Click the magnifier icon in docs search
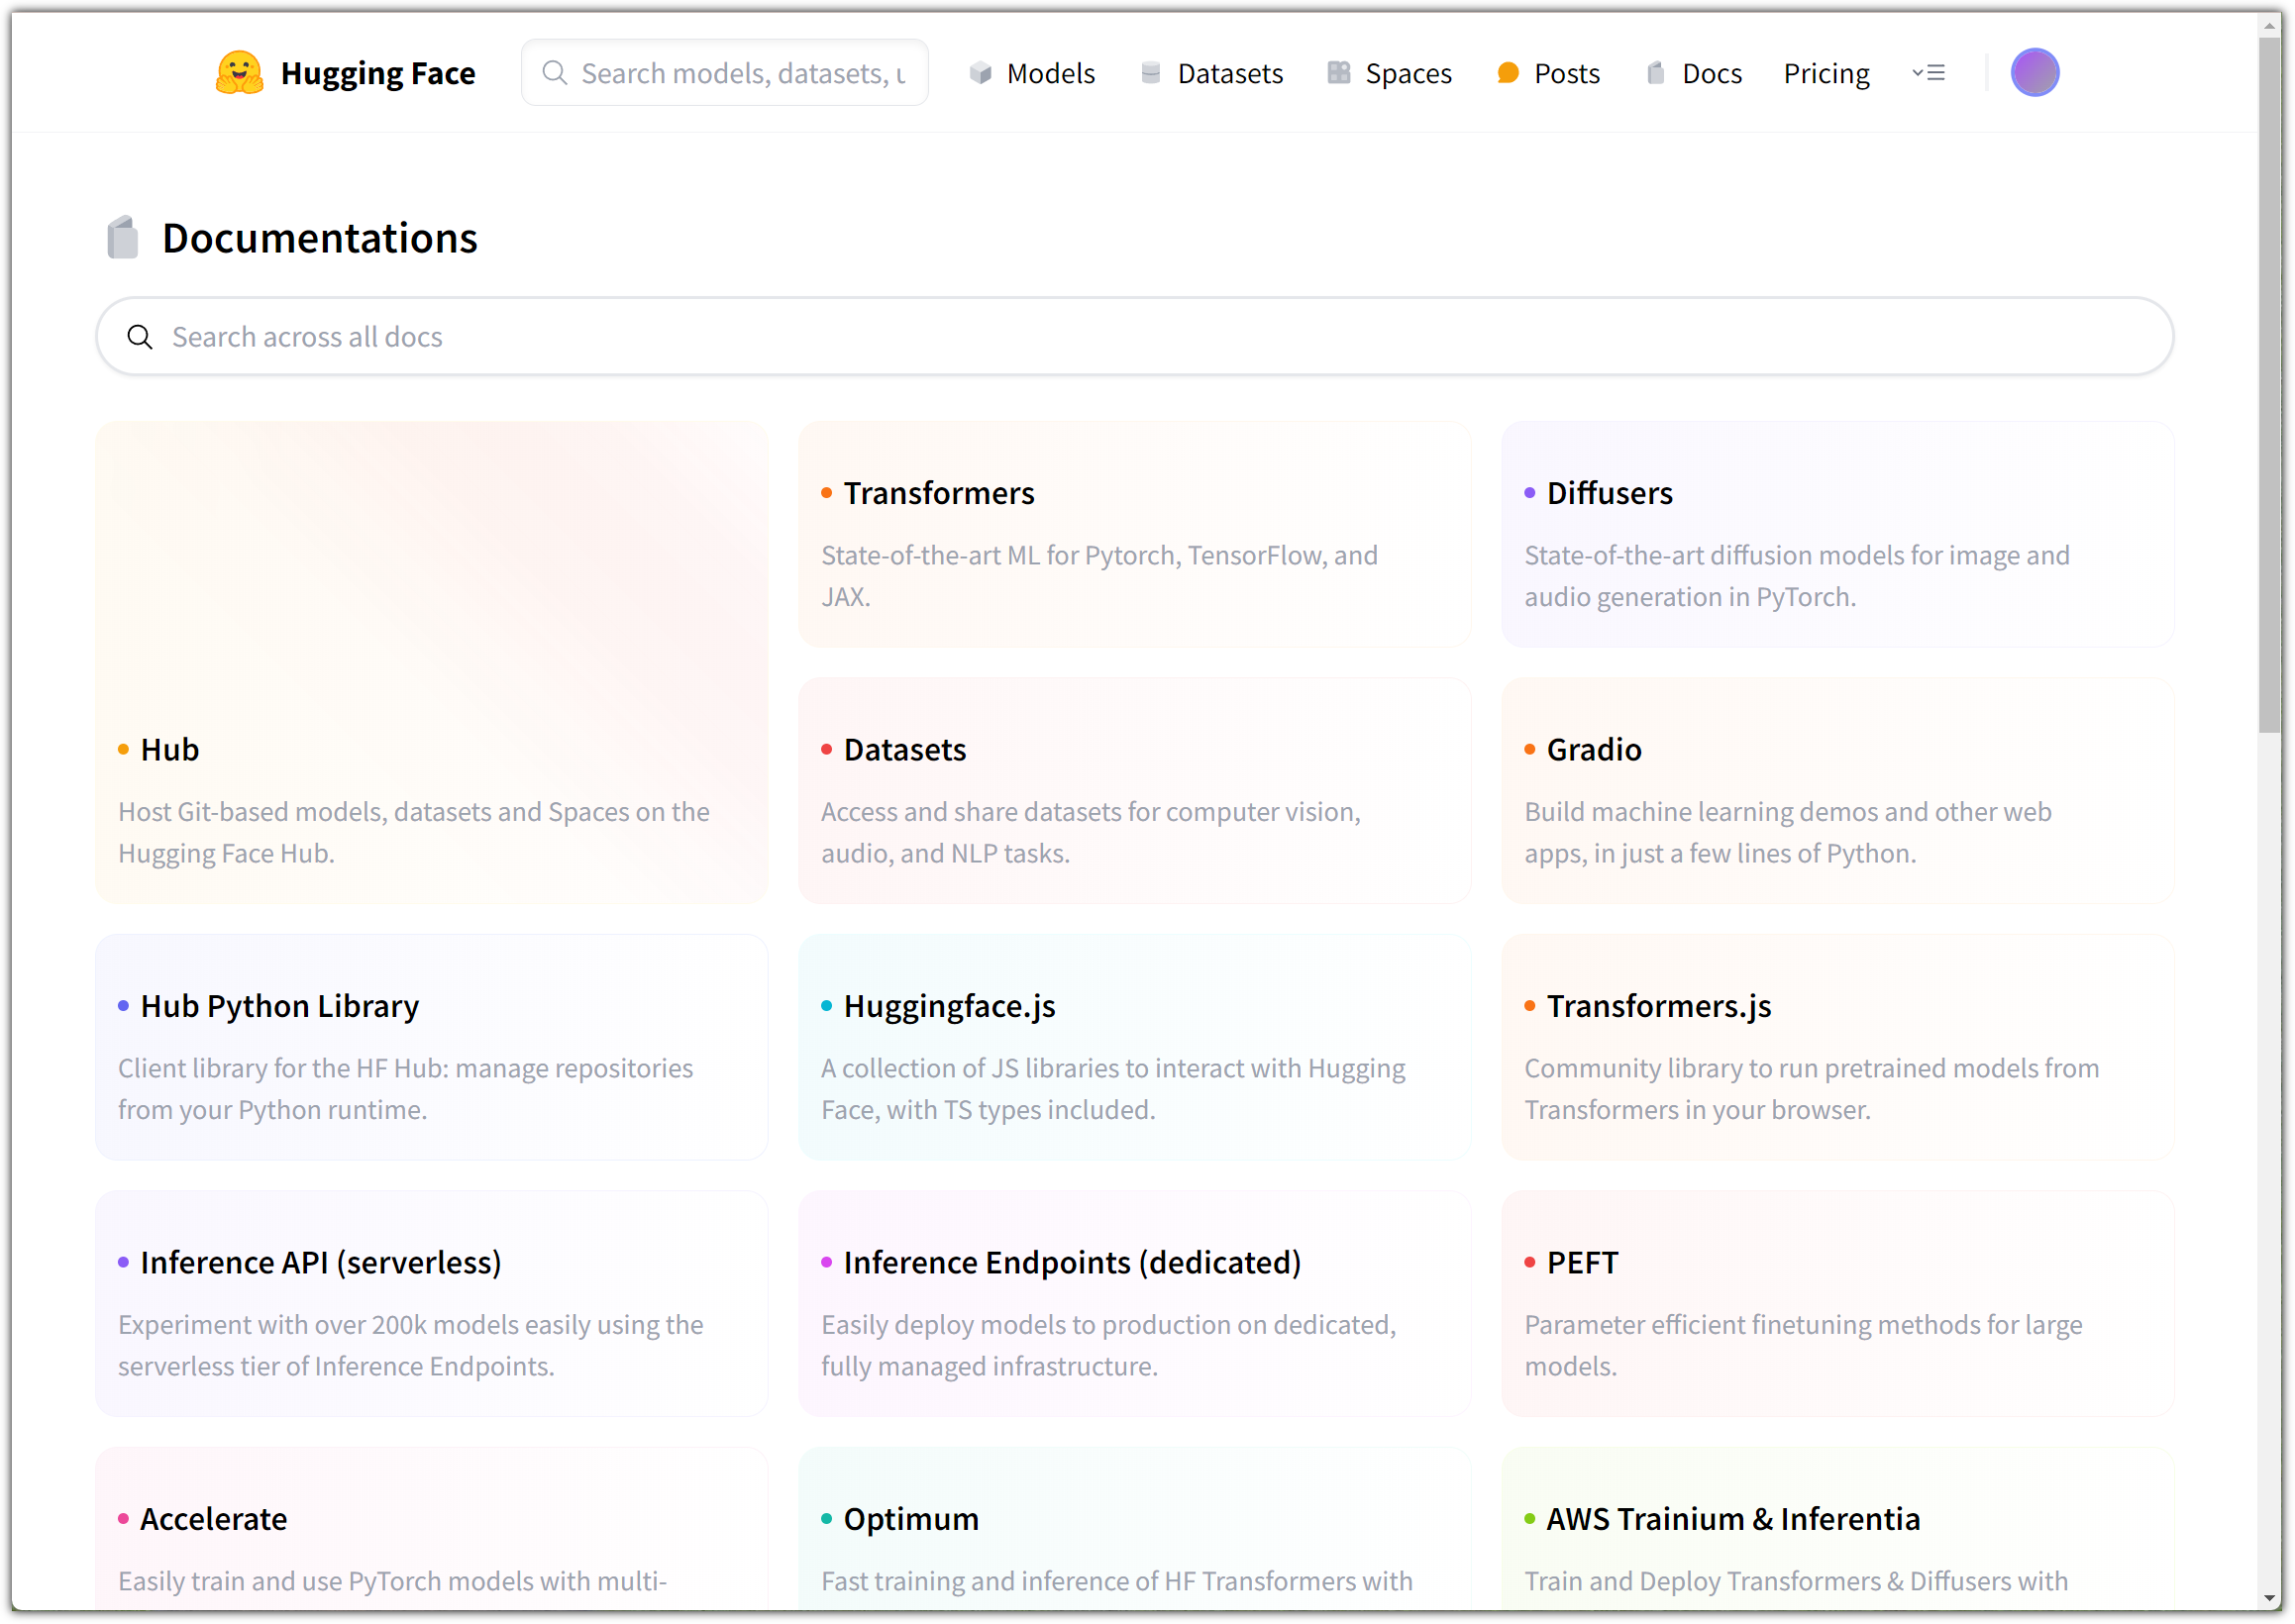This screenshot has width=2295, height=1624. pyautogui.click(x=140, y=337)
